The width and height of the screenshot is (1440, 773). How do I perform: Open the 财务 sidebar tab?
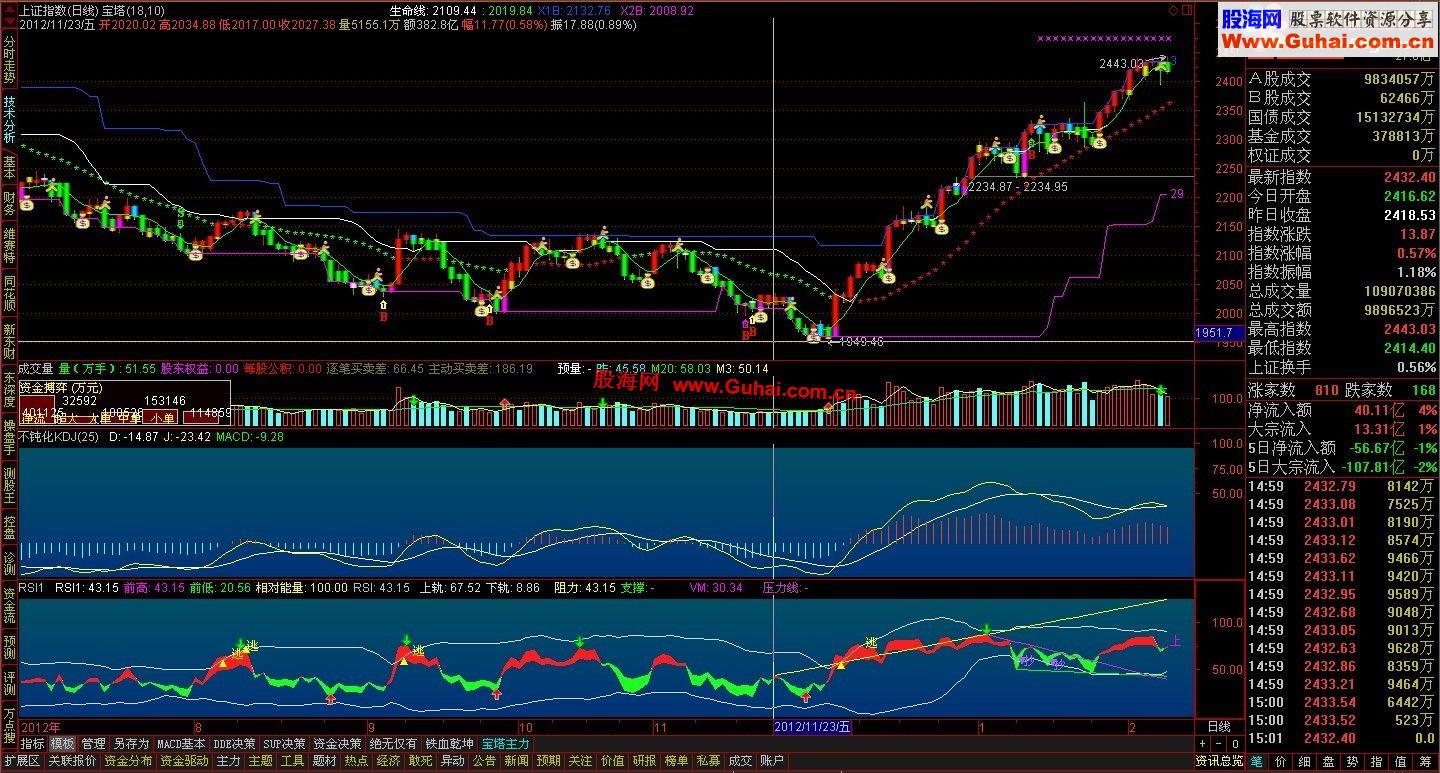(x=9, y=204)
